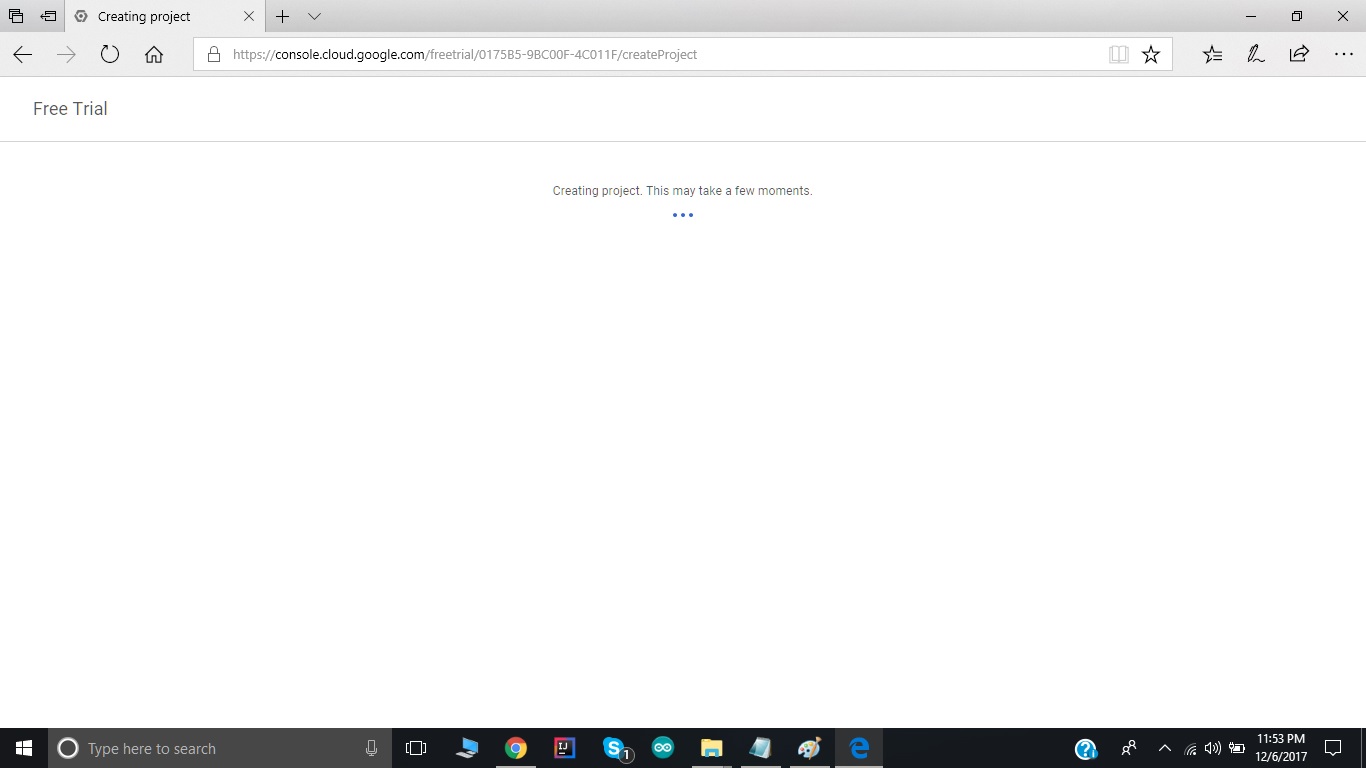The image size is (1366, 768).
Task: Open Task View from taskbar
Action: tap(416, 748)
